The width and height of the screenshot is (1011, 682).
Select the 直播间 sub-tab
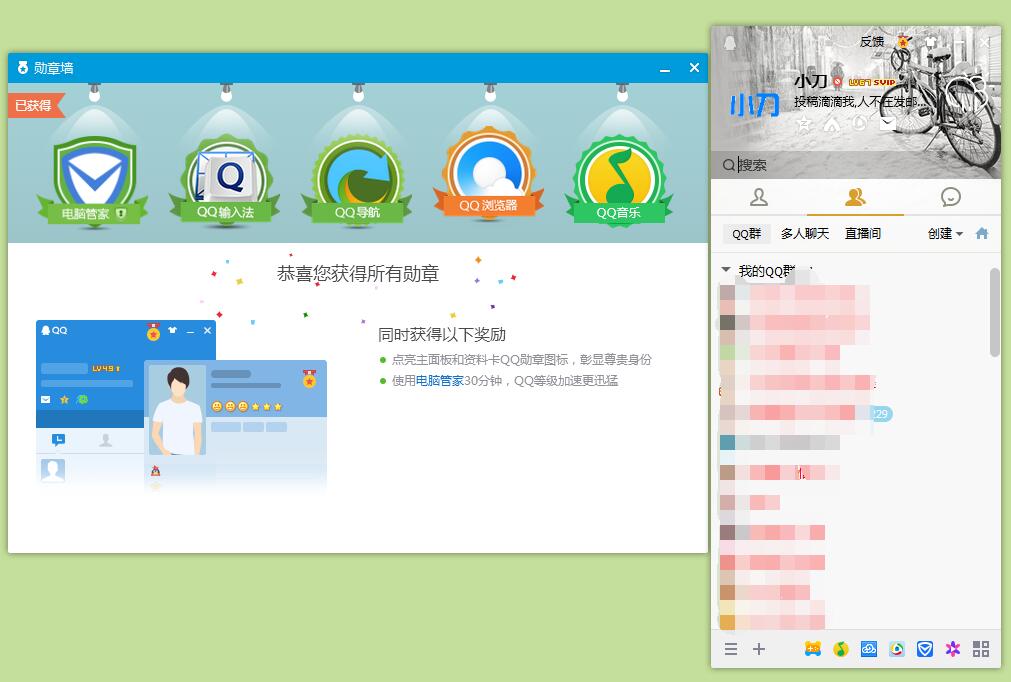(x=863, y=234)
